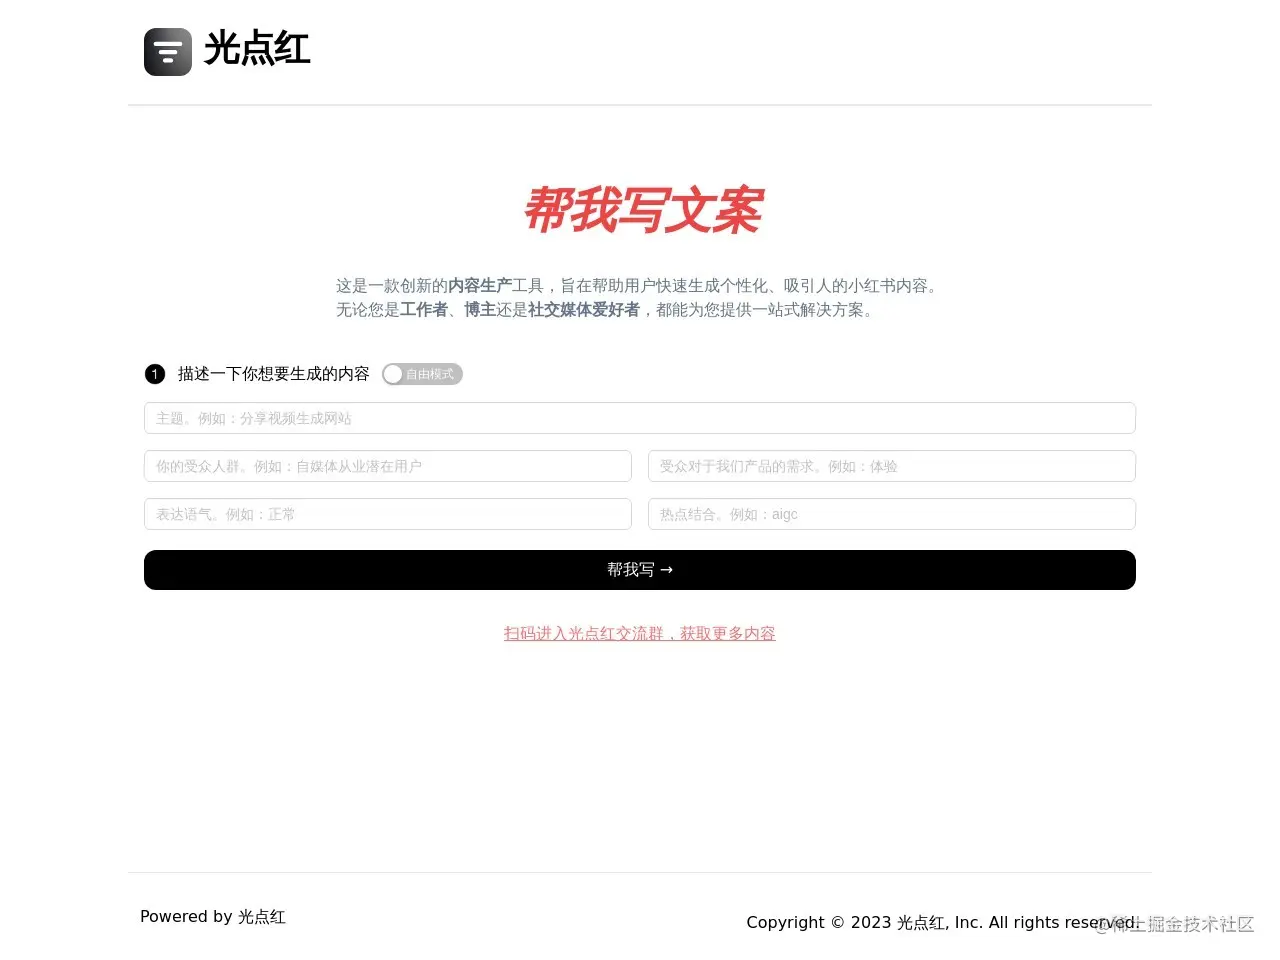The width and height of the screenshot is (1280, 960).
Task: Click Powered by 光点红 in the footer
Action: point(213,916)
